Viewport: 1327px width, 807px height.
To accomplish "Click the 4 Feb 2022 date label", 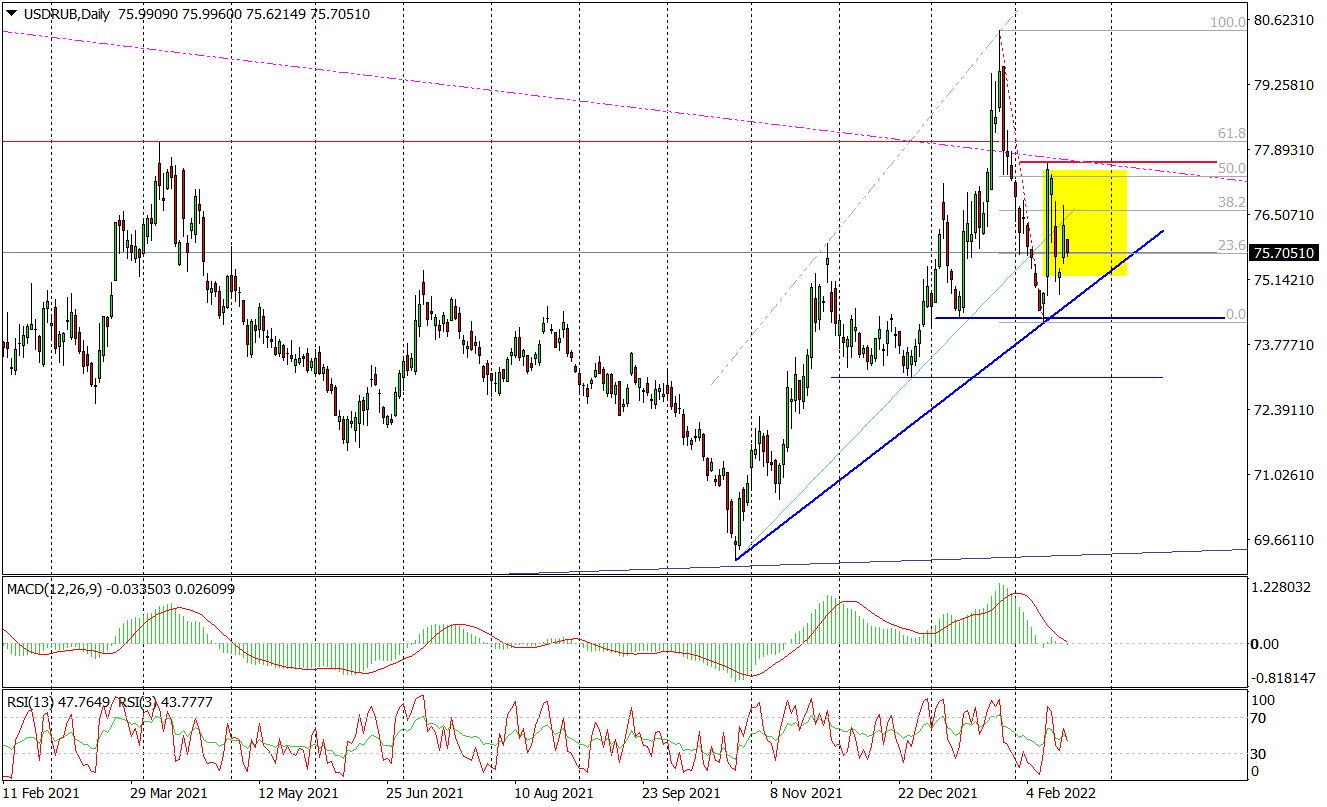I will coord(1061,792).
